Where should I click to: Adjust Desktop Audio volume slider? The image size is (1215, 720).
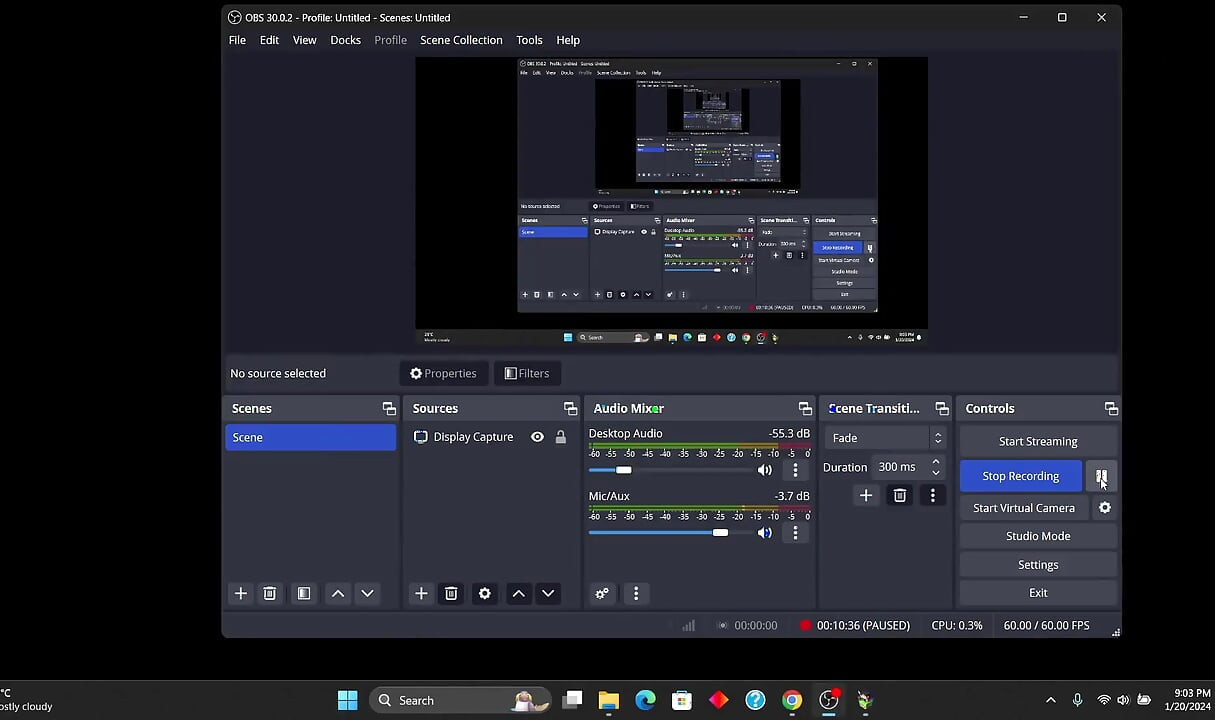670,470
